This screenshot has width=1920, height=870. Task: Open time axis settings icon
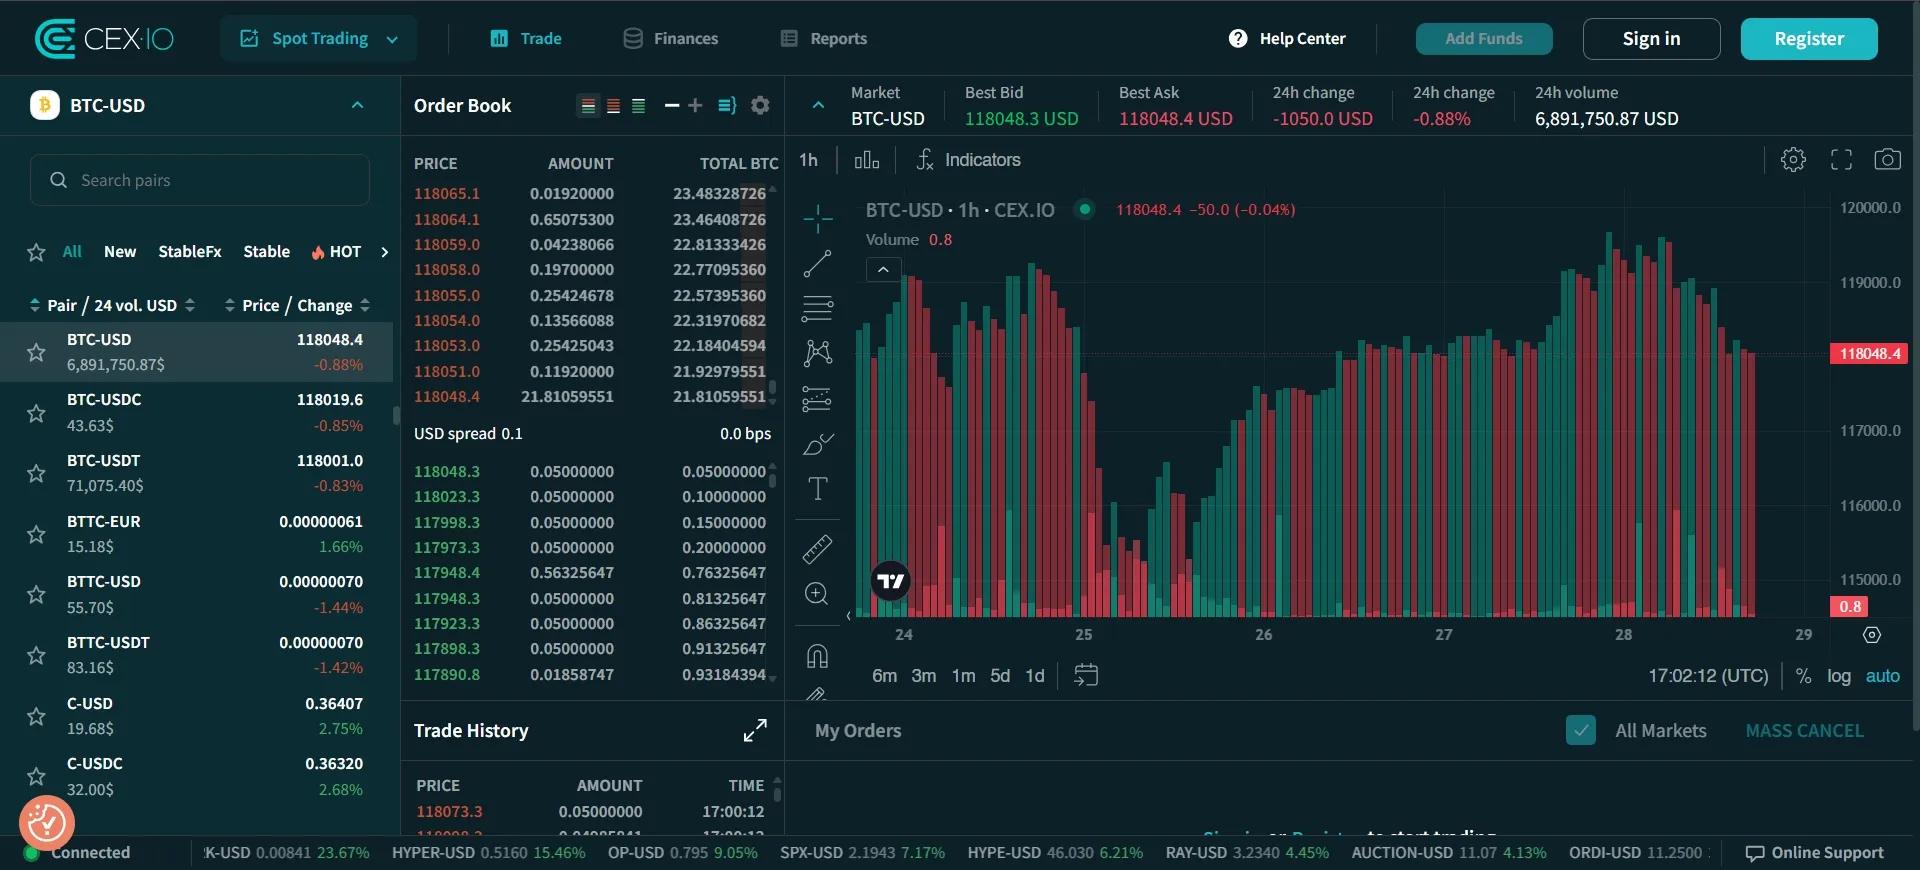1872,635
